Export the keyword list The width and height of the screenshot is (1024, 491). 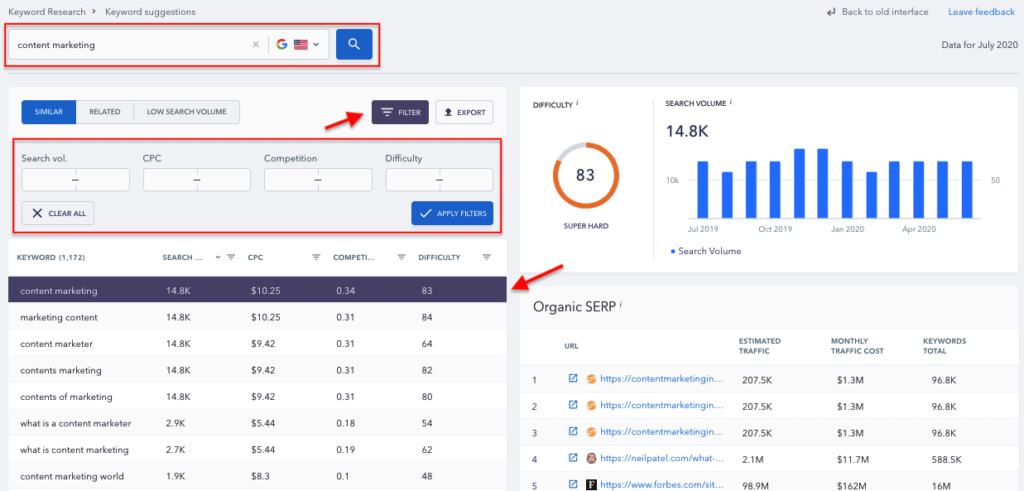[x=464, y=112]
